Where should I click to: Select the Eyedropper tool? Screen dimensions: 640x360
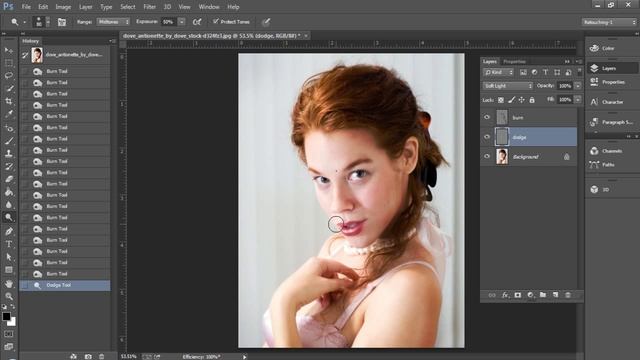pyautogui.click(x=9, y=114)
